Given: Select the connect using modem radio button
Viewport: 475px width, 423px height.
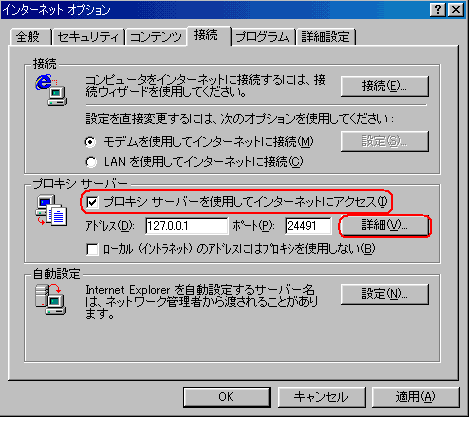Looking at the screenshot, I should (x=91, y=142).
